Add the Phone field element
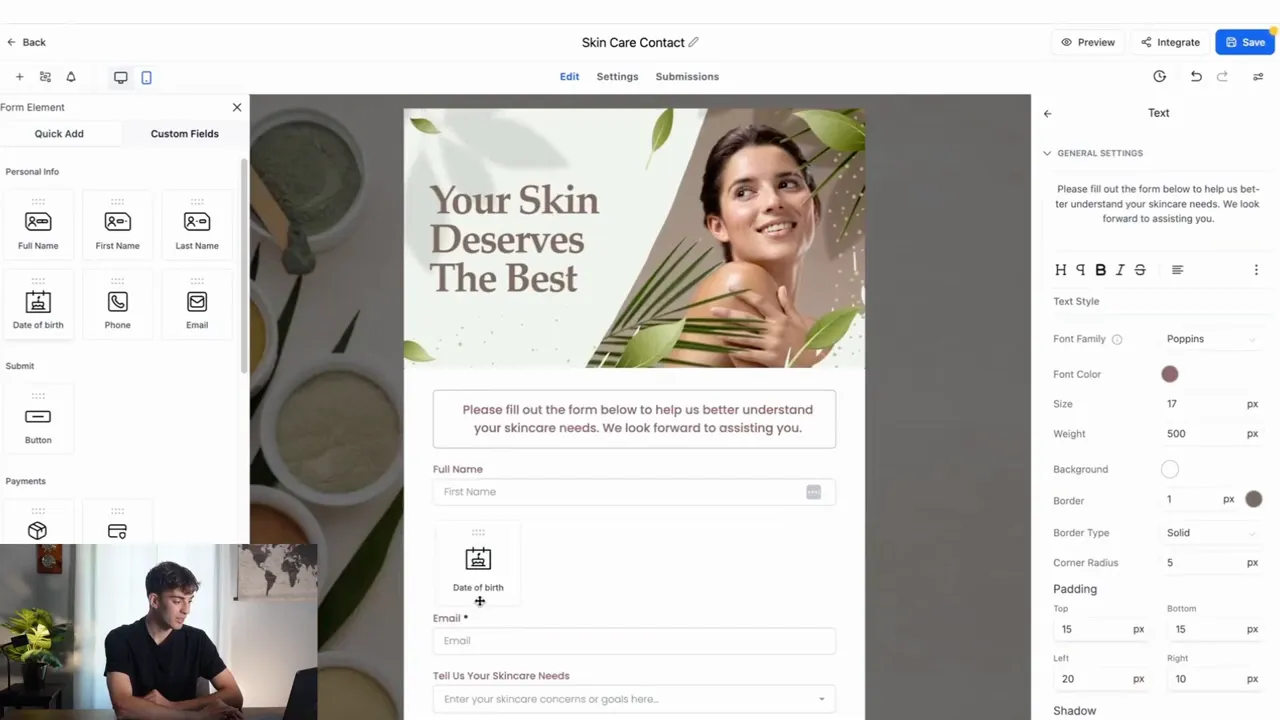The width and height of the screenshot is (1280, 720). (x=117, y=306)
